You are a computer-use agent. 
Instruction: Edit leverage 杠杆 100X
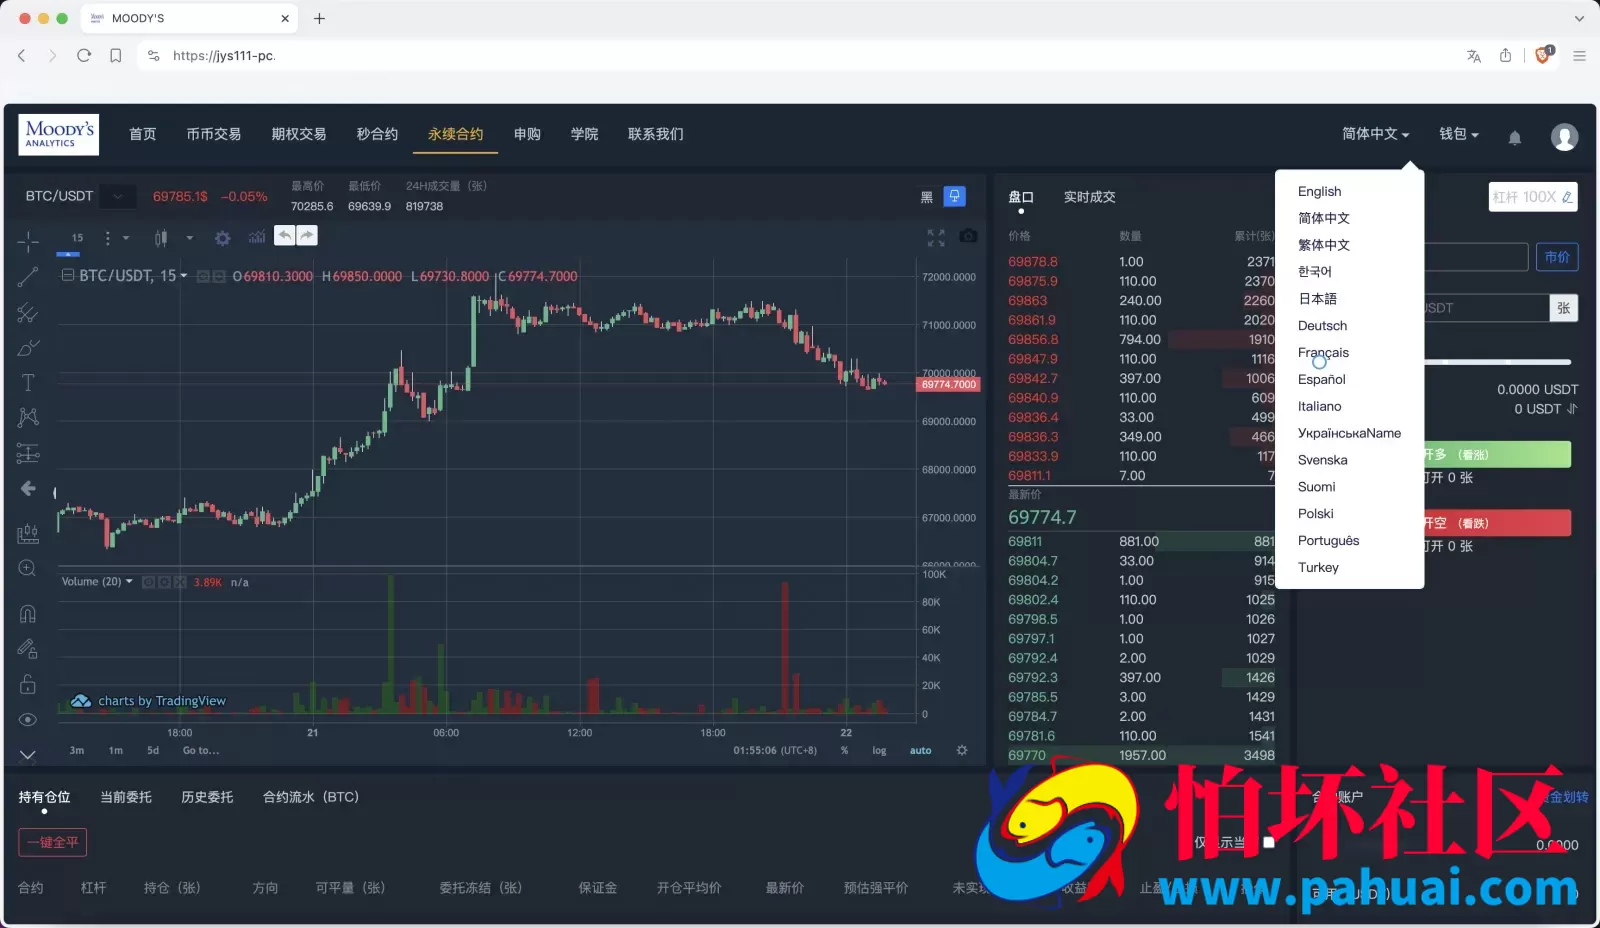[x=1533, y=197]
